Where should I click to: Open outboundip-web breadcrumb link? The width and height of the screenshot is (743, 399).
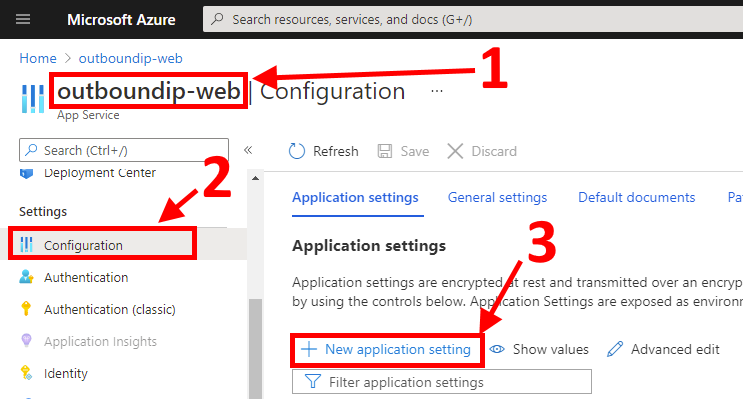[130, 58]
